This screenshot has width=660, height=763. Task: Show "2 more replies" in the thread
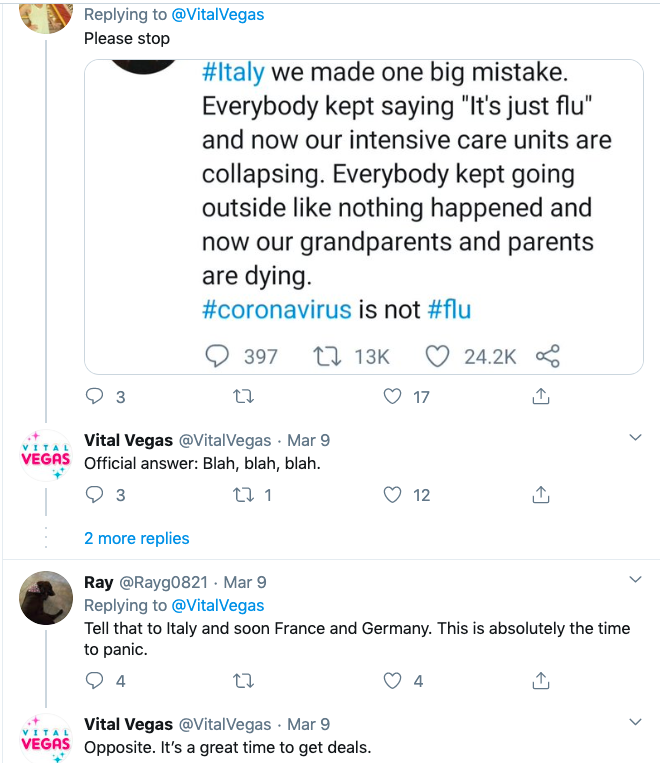(x=136, y=538)
